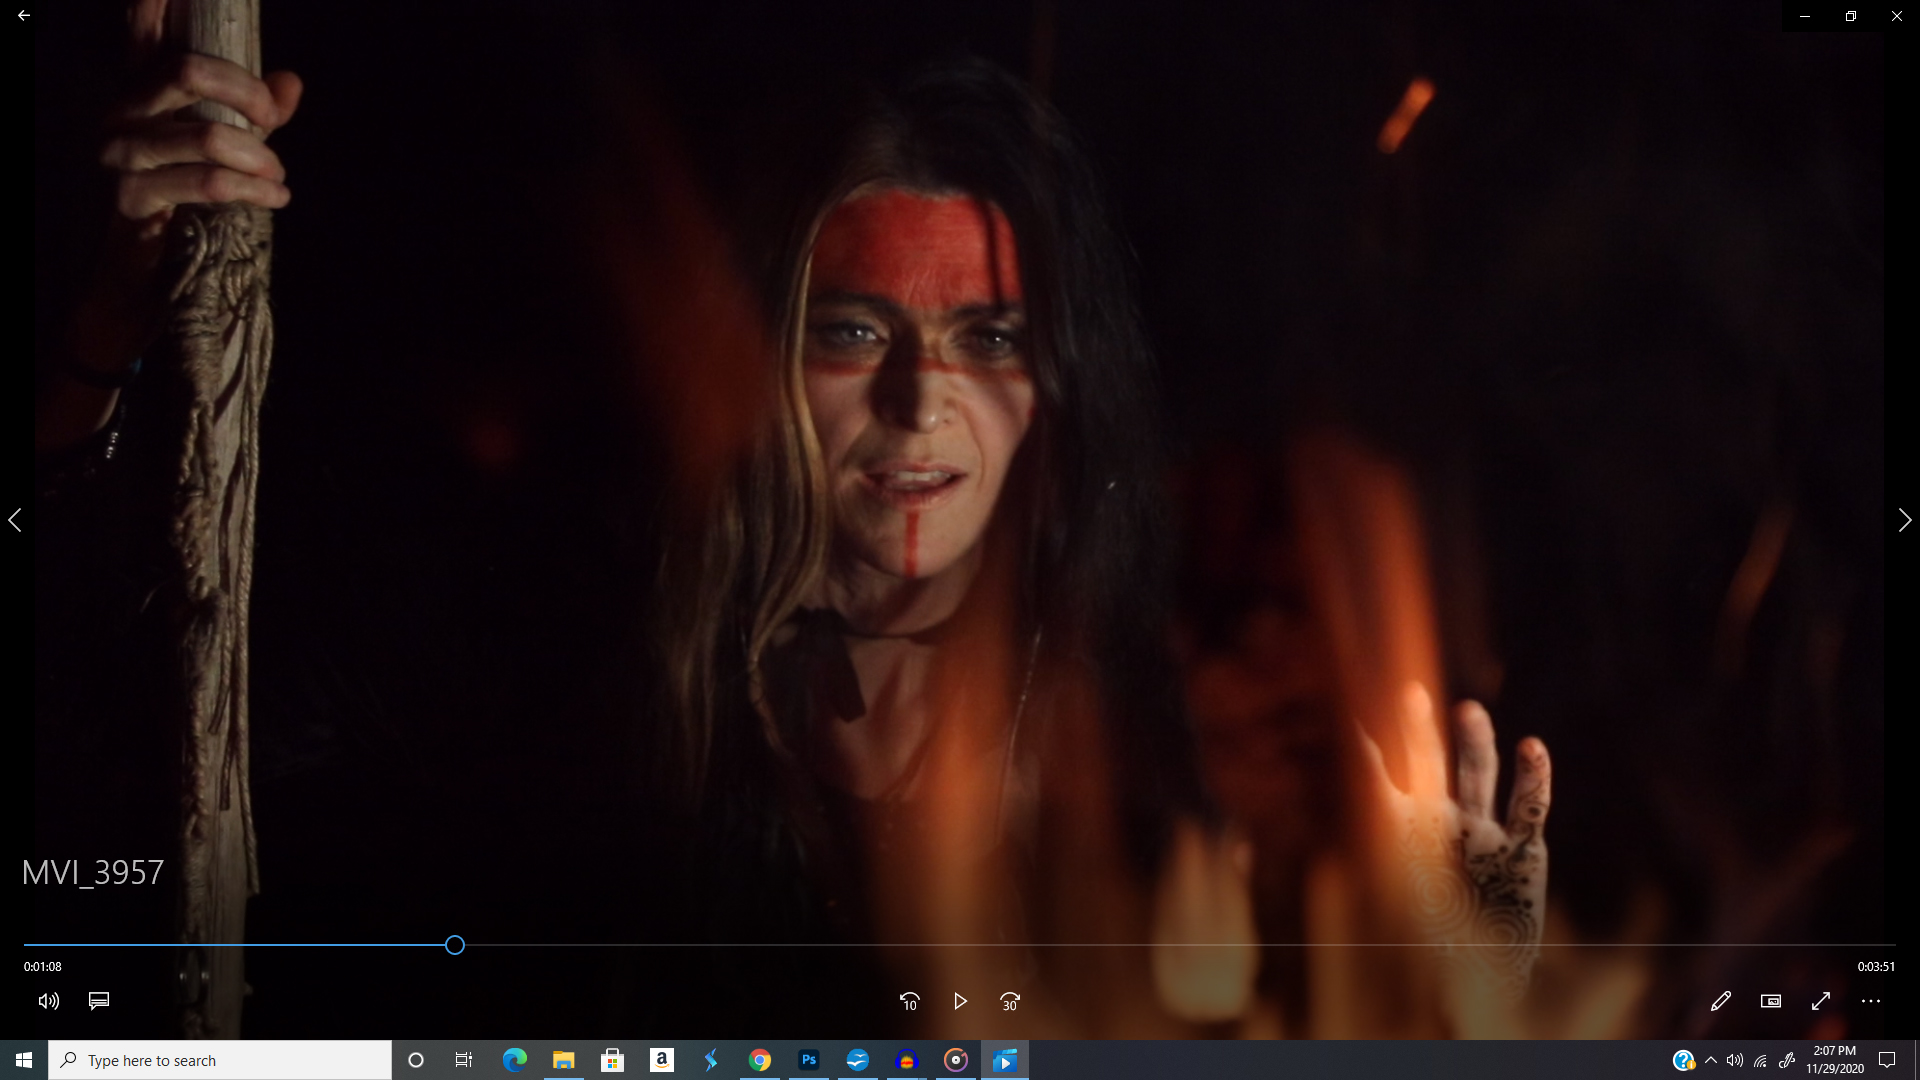This screenshot has width=1920, height=1080.
Task: Open Wi-Fi network settings in tray
Action: click(1761, 1060)
